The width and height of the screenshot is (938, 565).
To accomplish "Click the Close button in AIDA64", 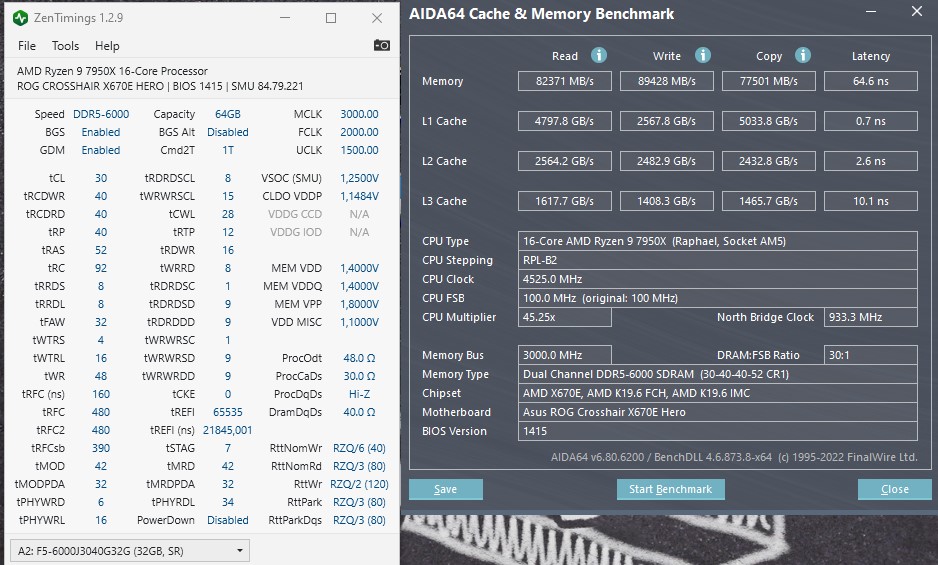I will pos(895,489).
